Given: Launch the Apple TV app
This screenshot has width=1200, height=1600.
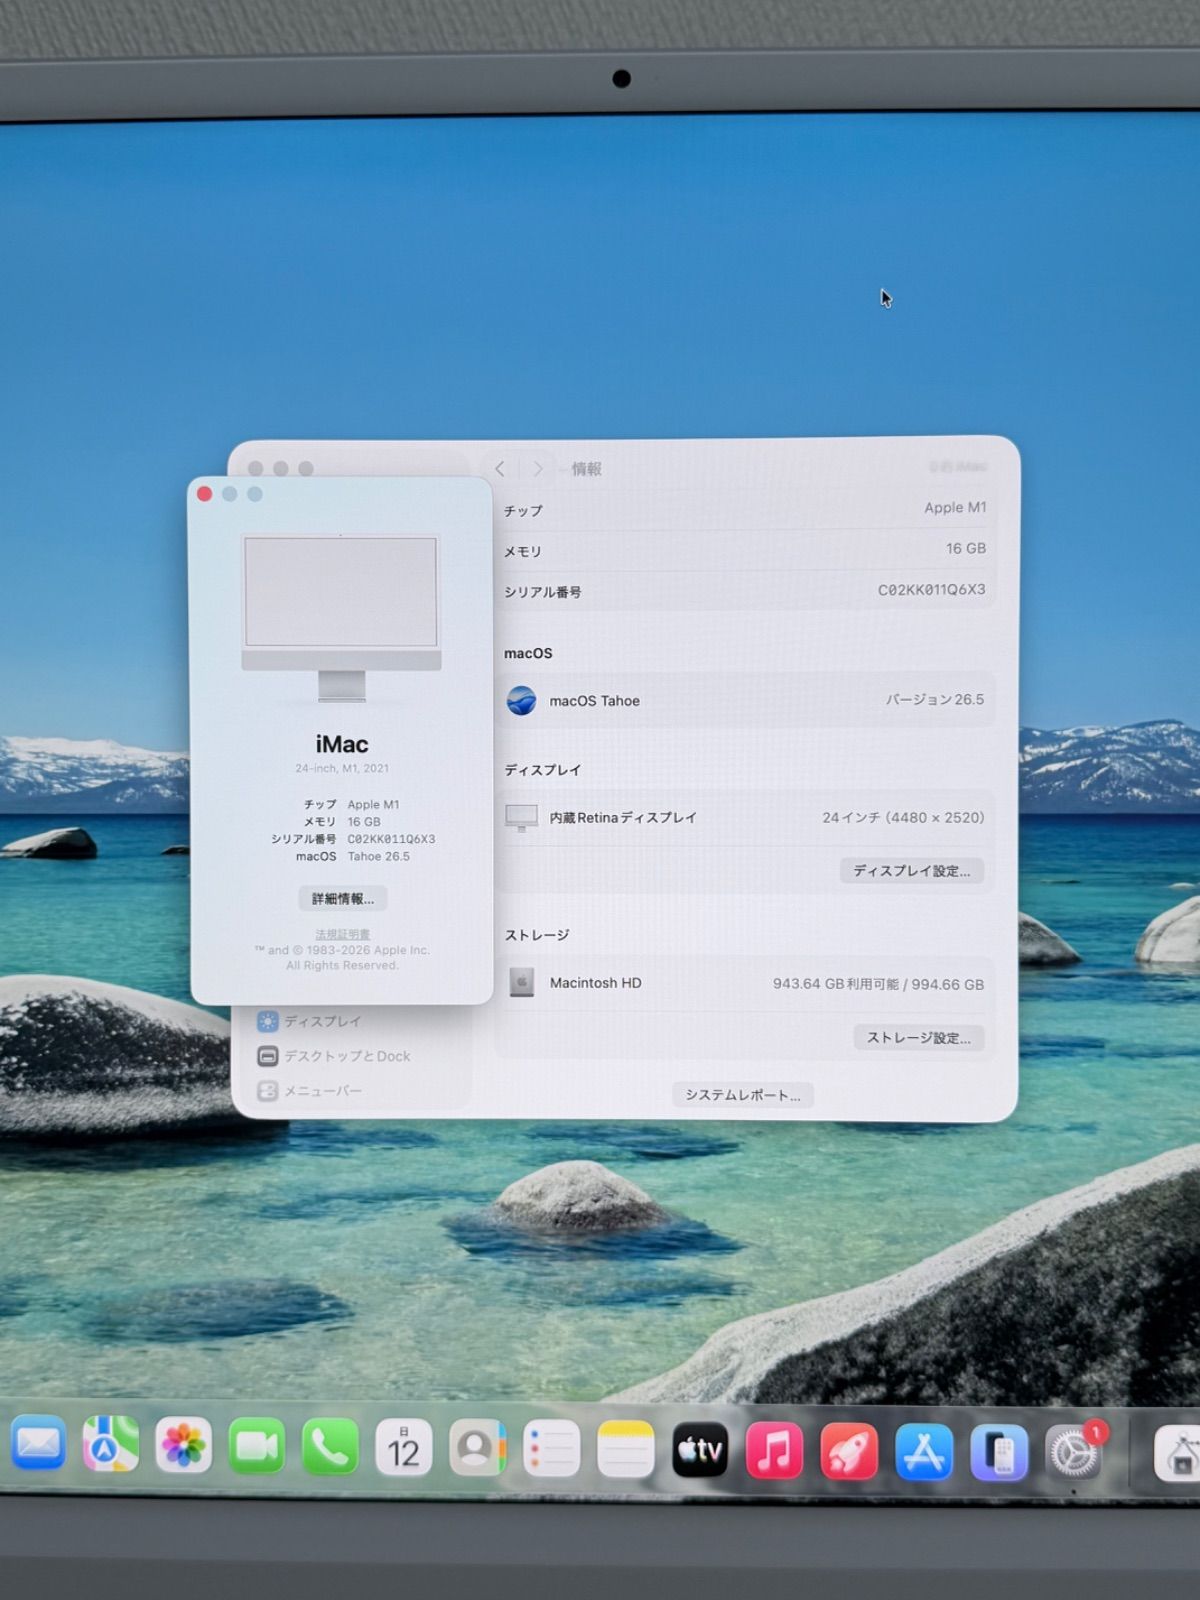Looking at the screenshot, I should [x=700, y=1450].
